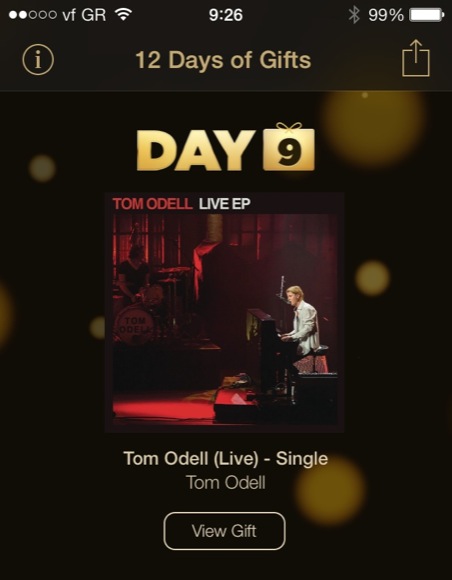
Task: Tap the 9:26 clock in status bar
Action: [226, 15]
